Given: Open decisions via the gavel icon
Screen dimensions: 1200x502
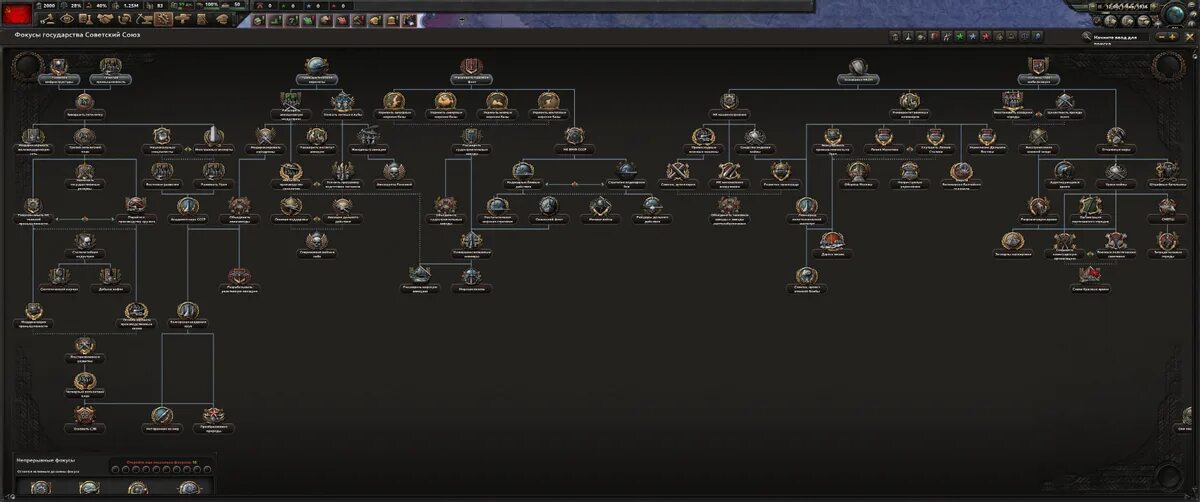Looking at the screenshot, I should (x=48, y=19).
